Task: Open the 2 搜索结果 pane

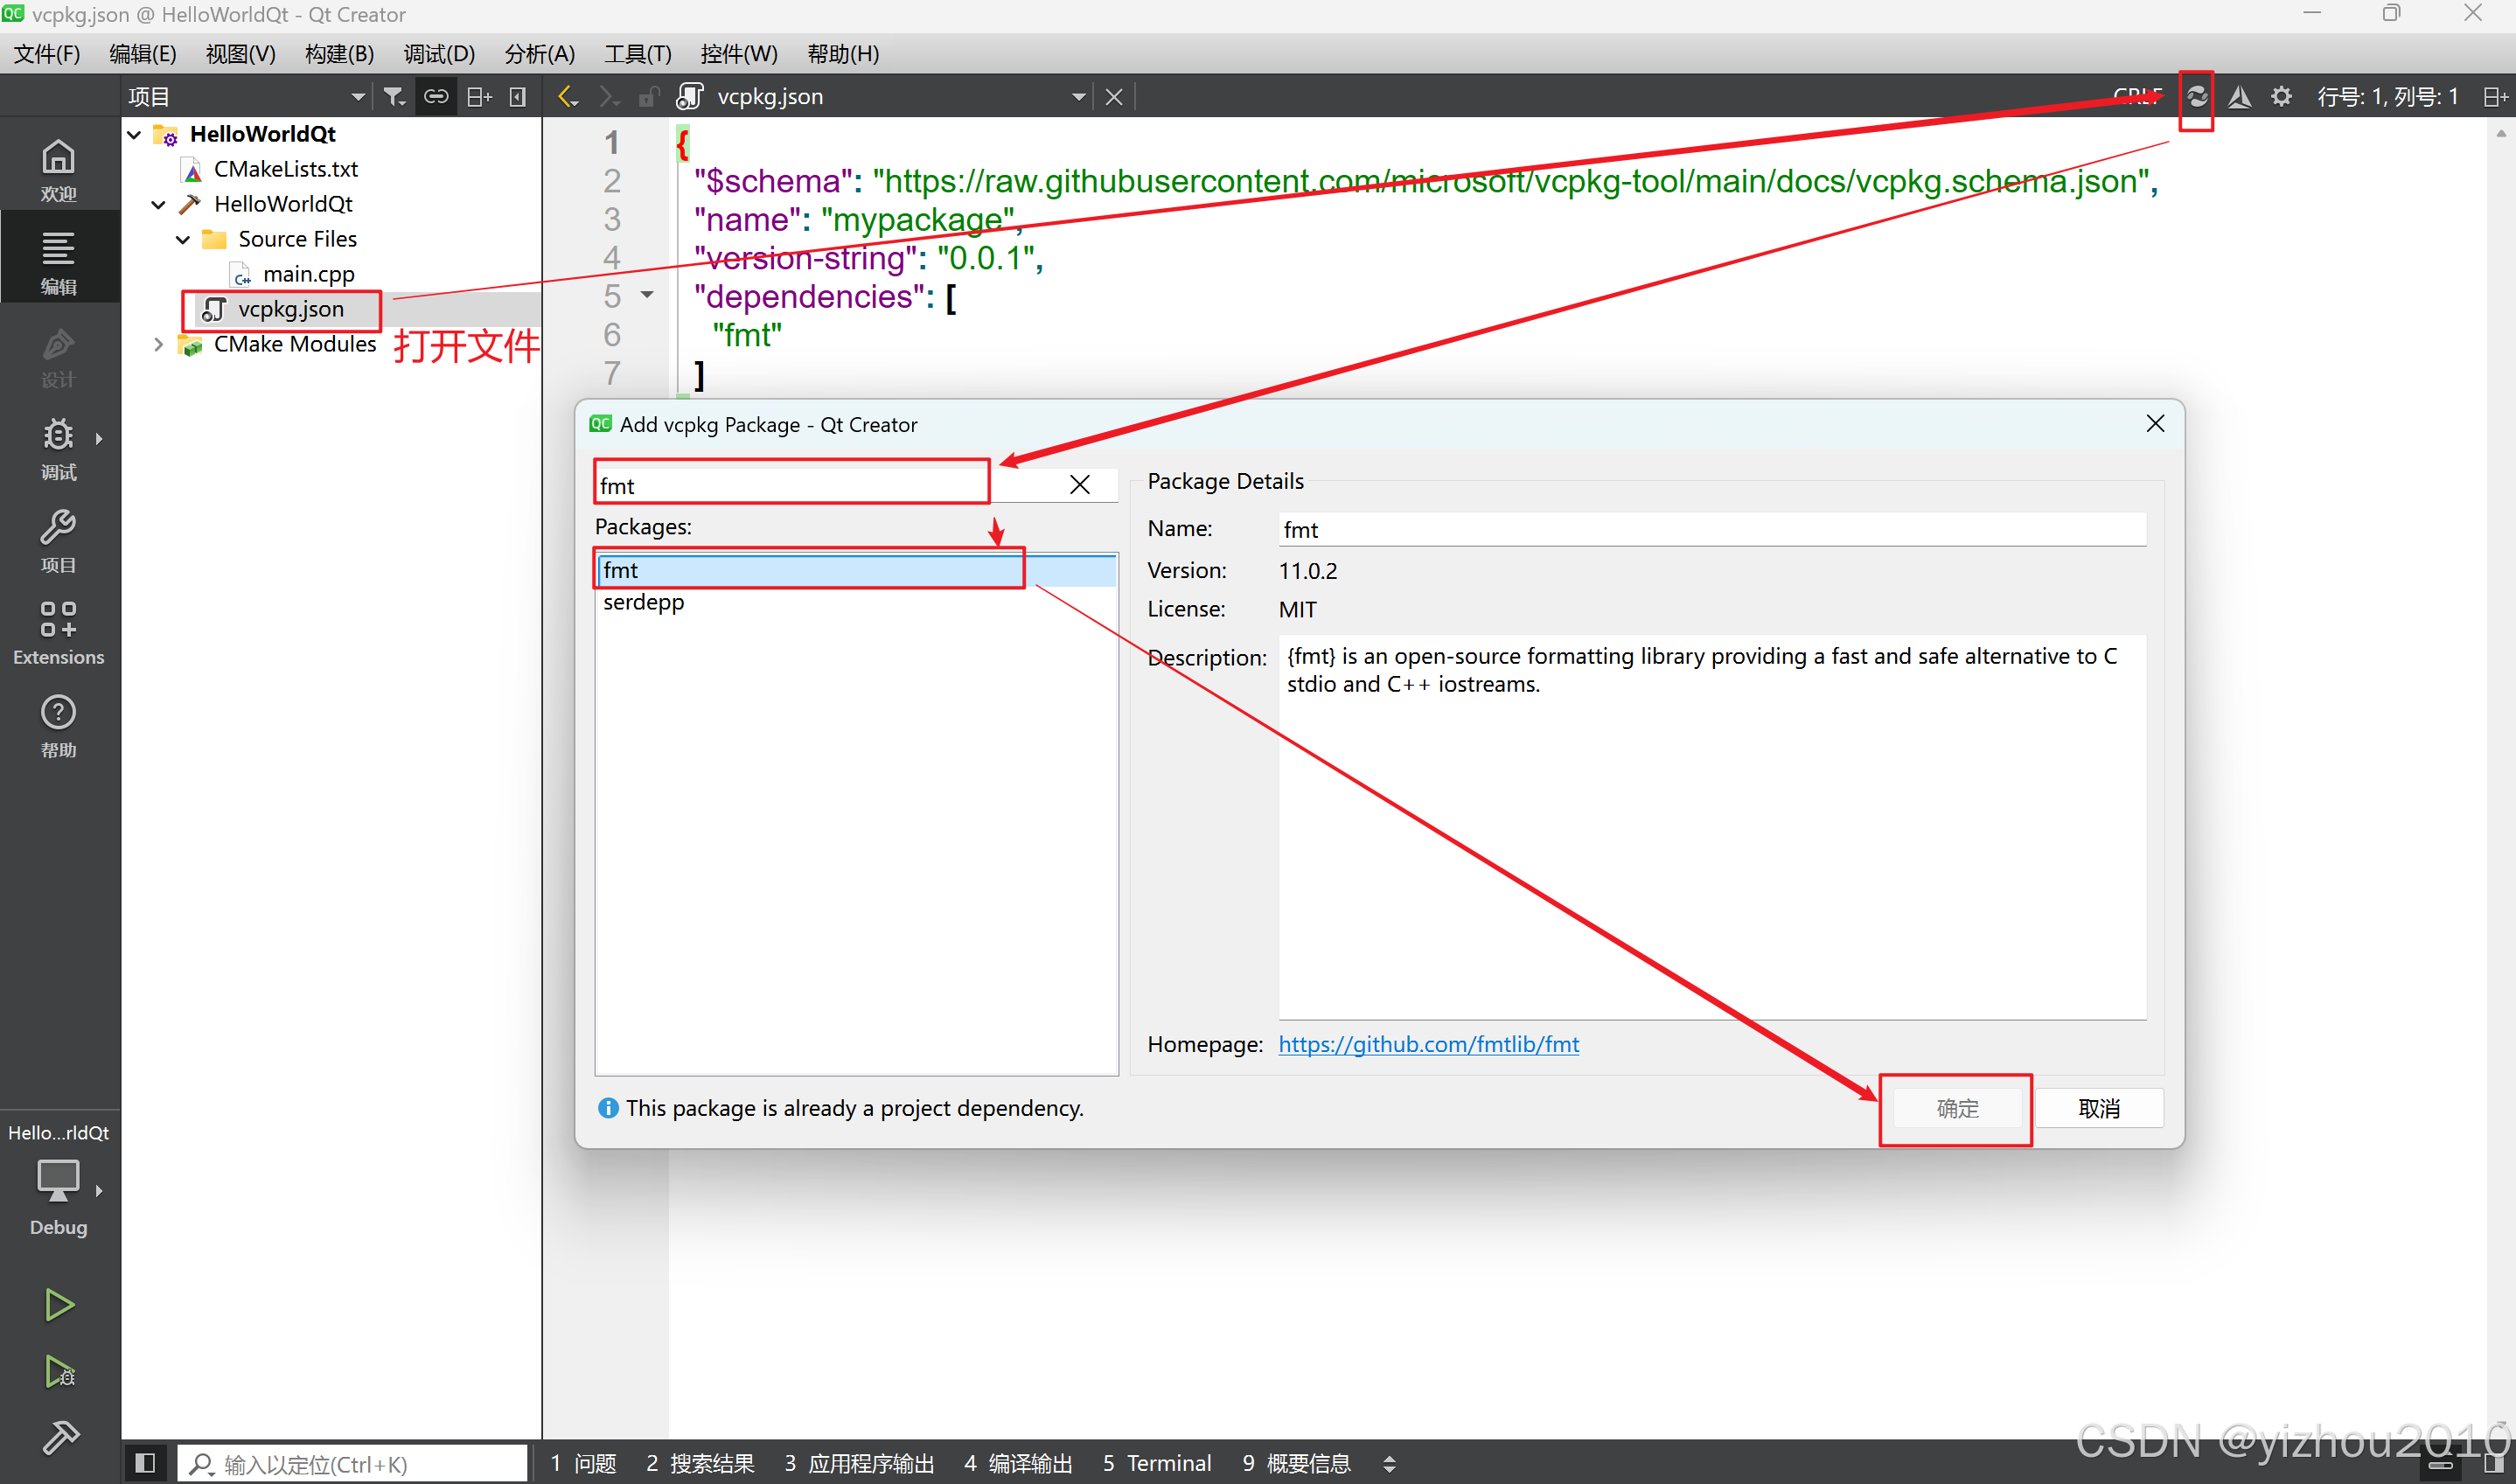Action: tap(700, 1463)
